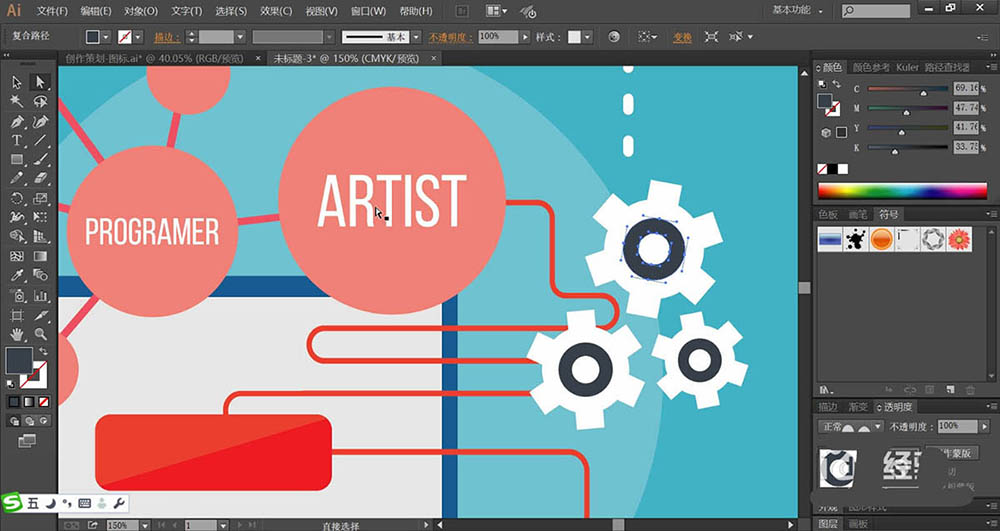This screenshot has height=531, width=1000.
Task: Select the Symbol Sprayer tool
Action: [x=17, y=295]
